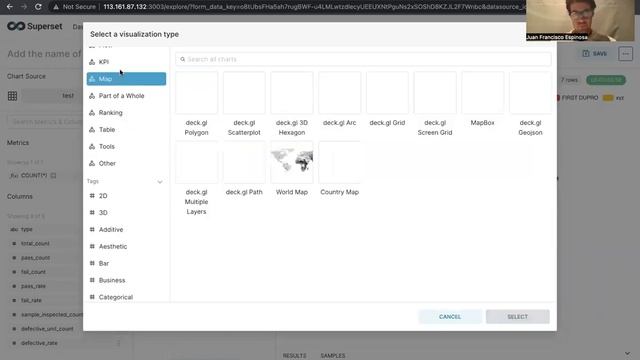Pick the MapBox chart thumbnail
The height and width of the screenshot is (360, 640).
[483, 93]
